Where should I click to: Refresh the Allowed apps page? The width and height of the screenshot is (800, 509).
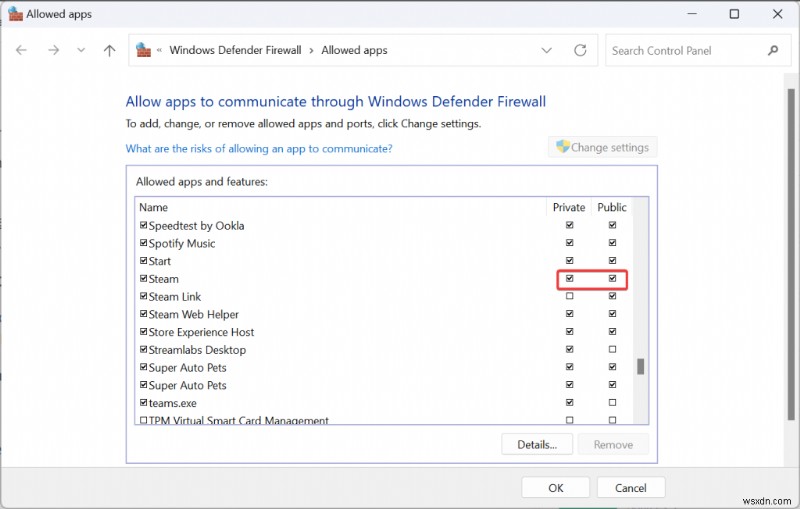click(x=580, y=50)
